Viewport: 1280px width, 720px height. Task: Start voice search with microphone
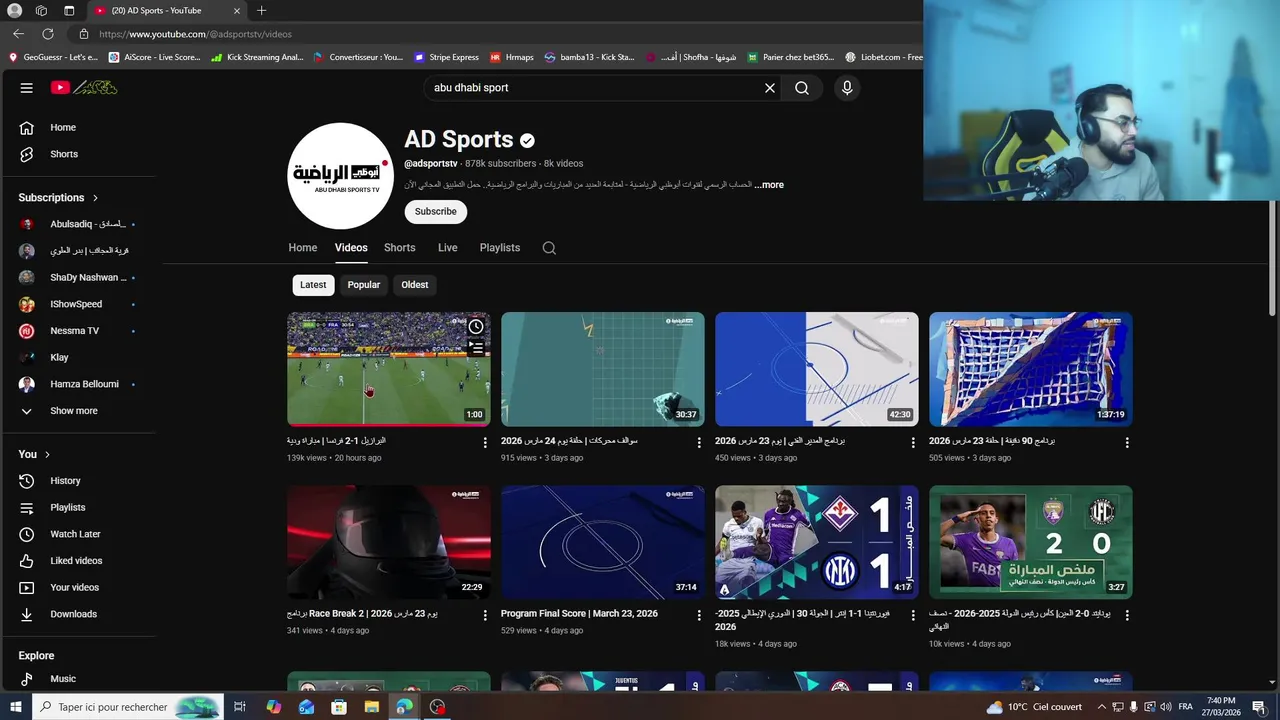847,88
